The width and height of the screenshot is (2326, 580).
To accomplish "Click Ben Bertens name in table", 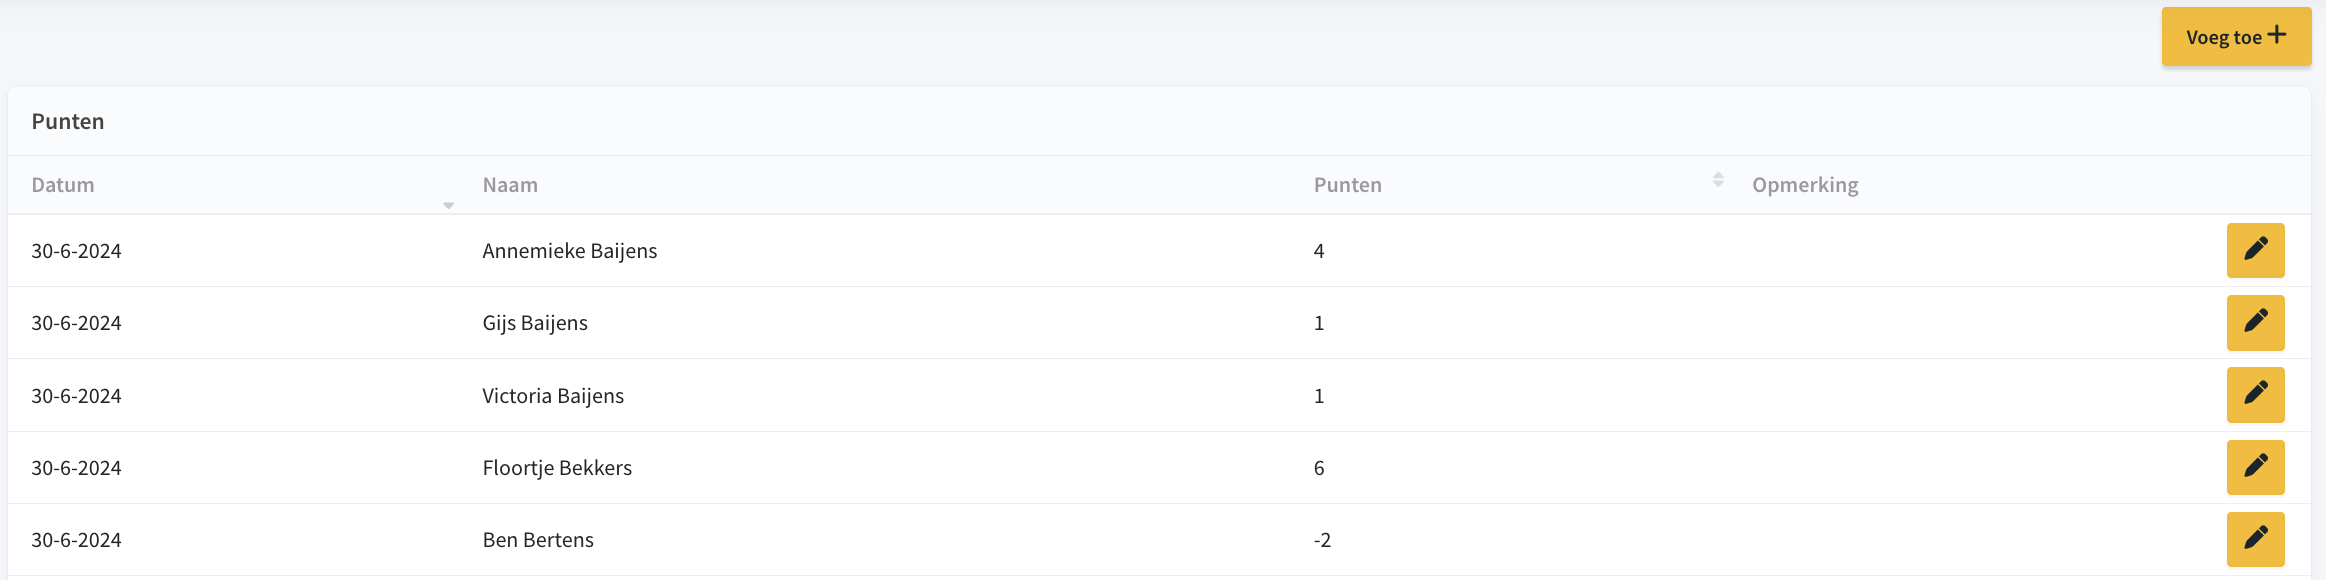I will coord(538,540).
